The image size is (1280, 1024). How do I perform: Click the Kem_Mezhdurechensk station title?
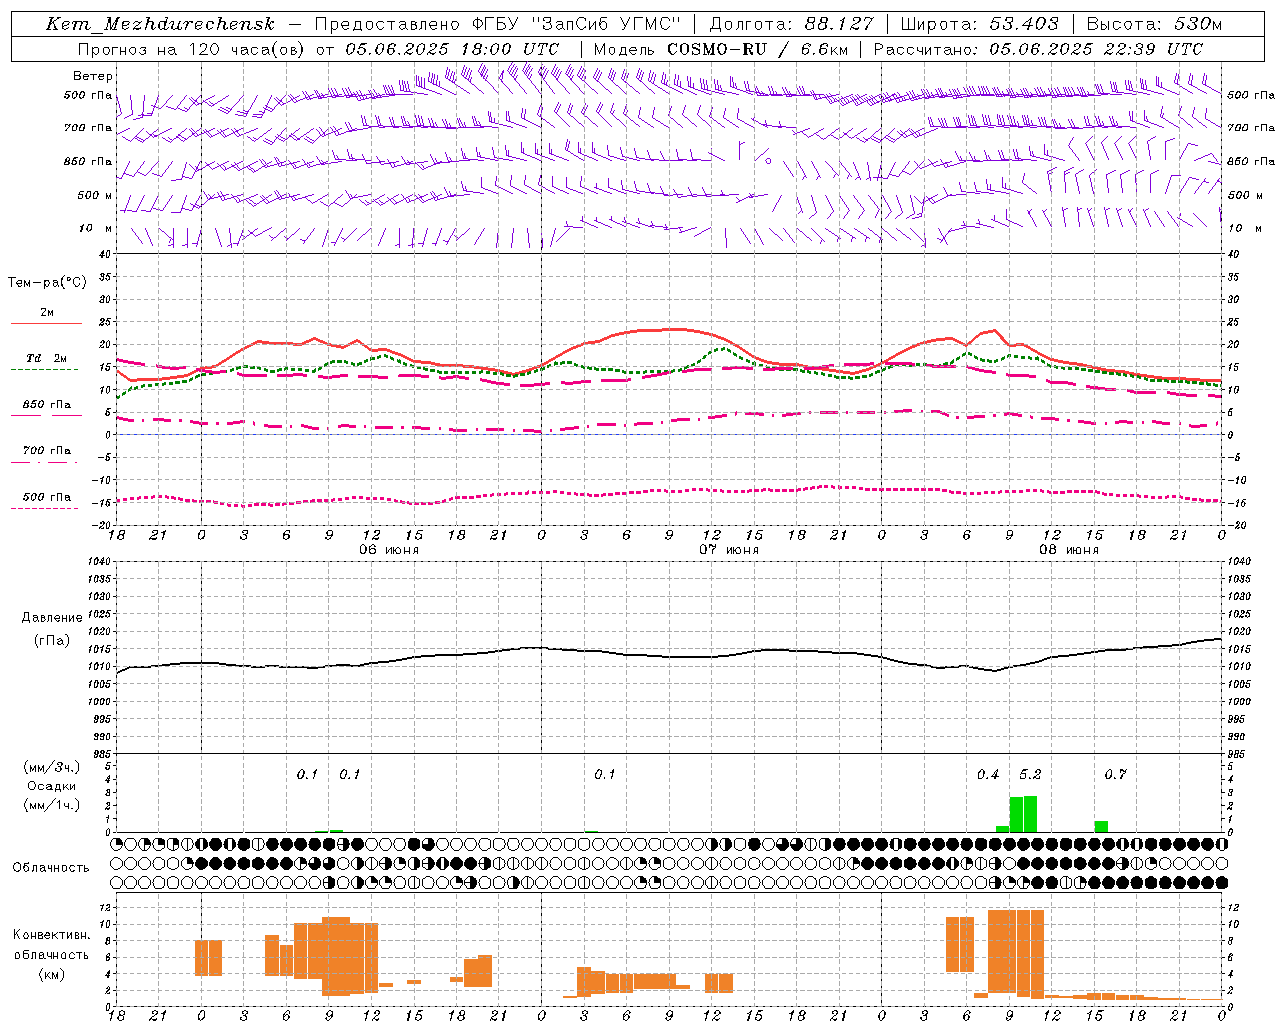[160, 24]
